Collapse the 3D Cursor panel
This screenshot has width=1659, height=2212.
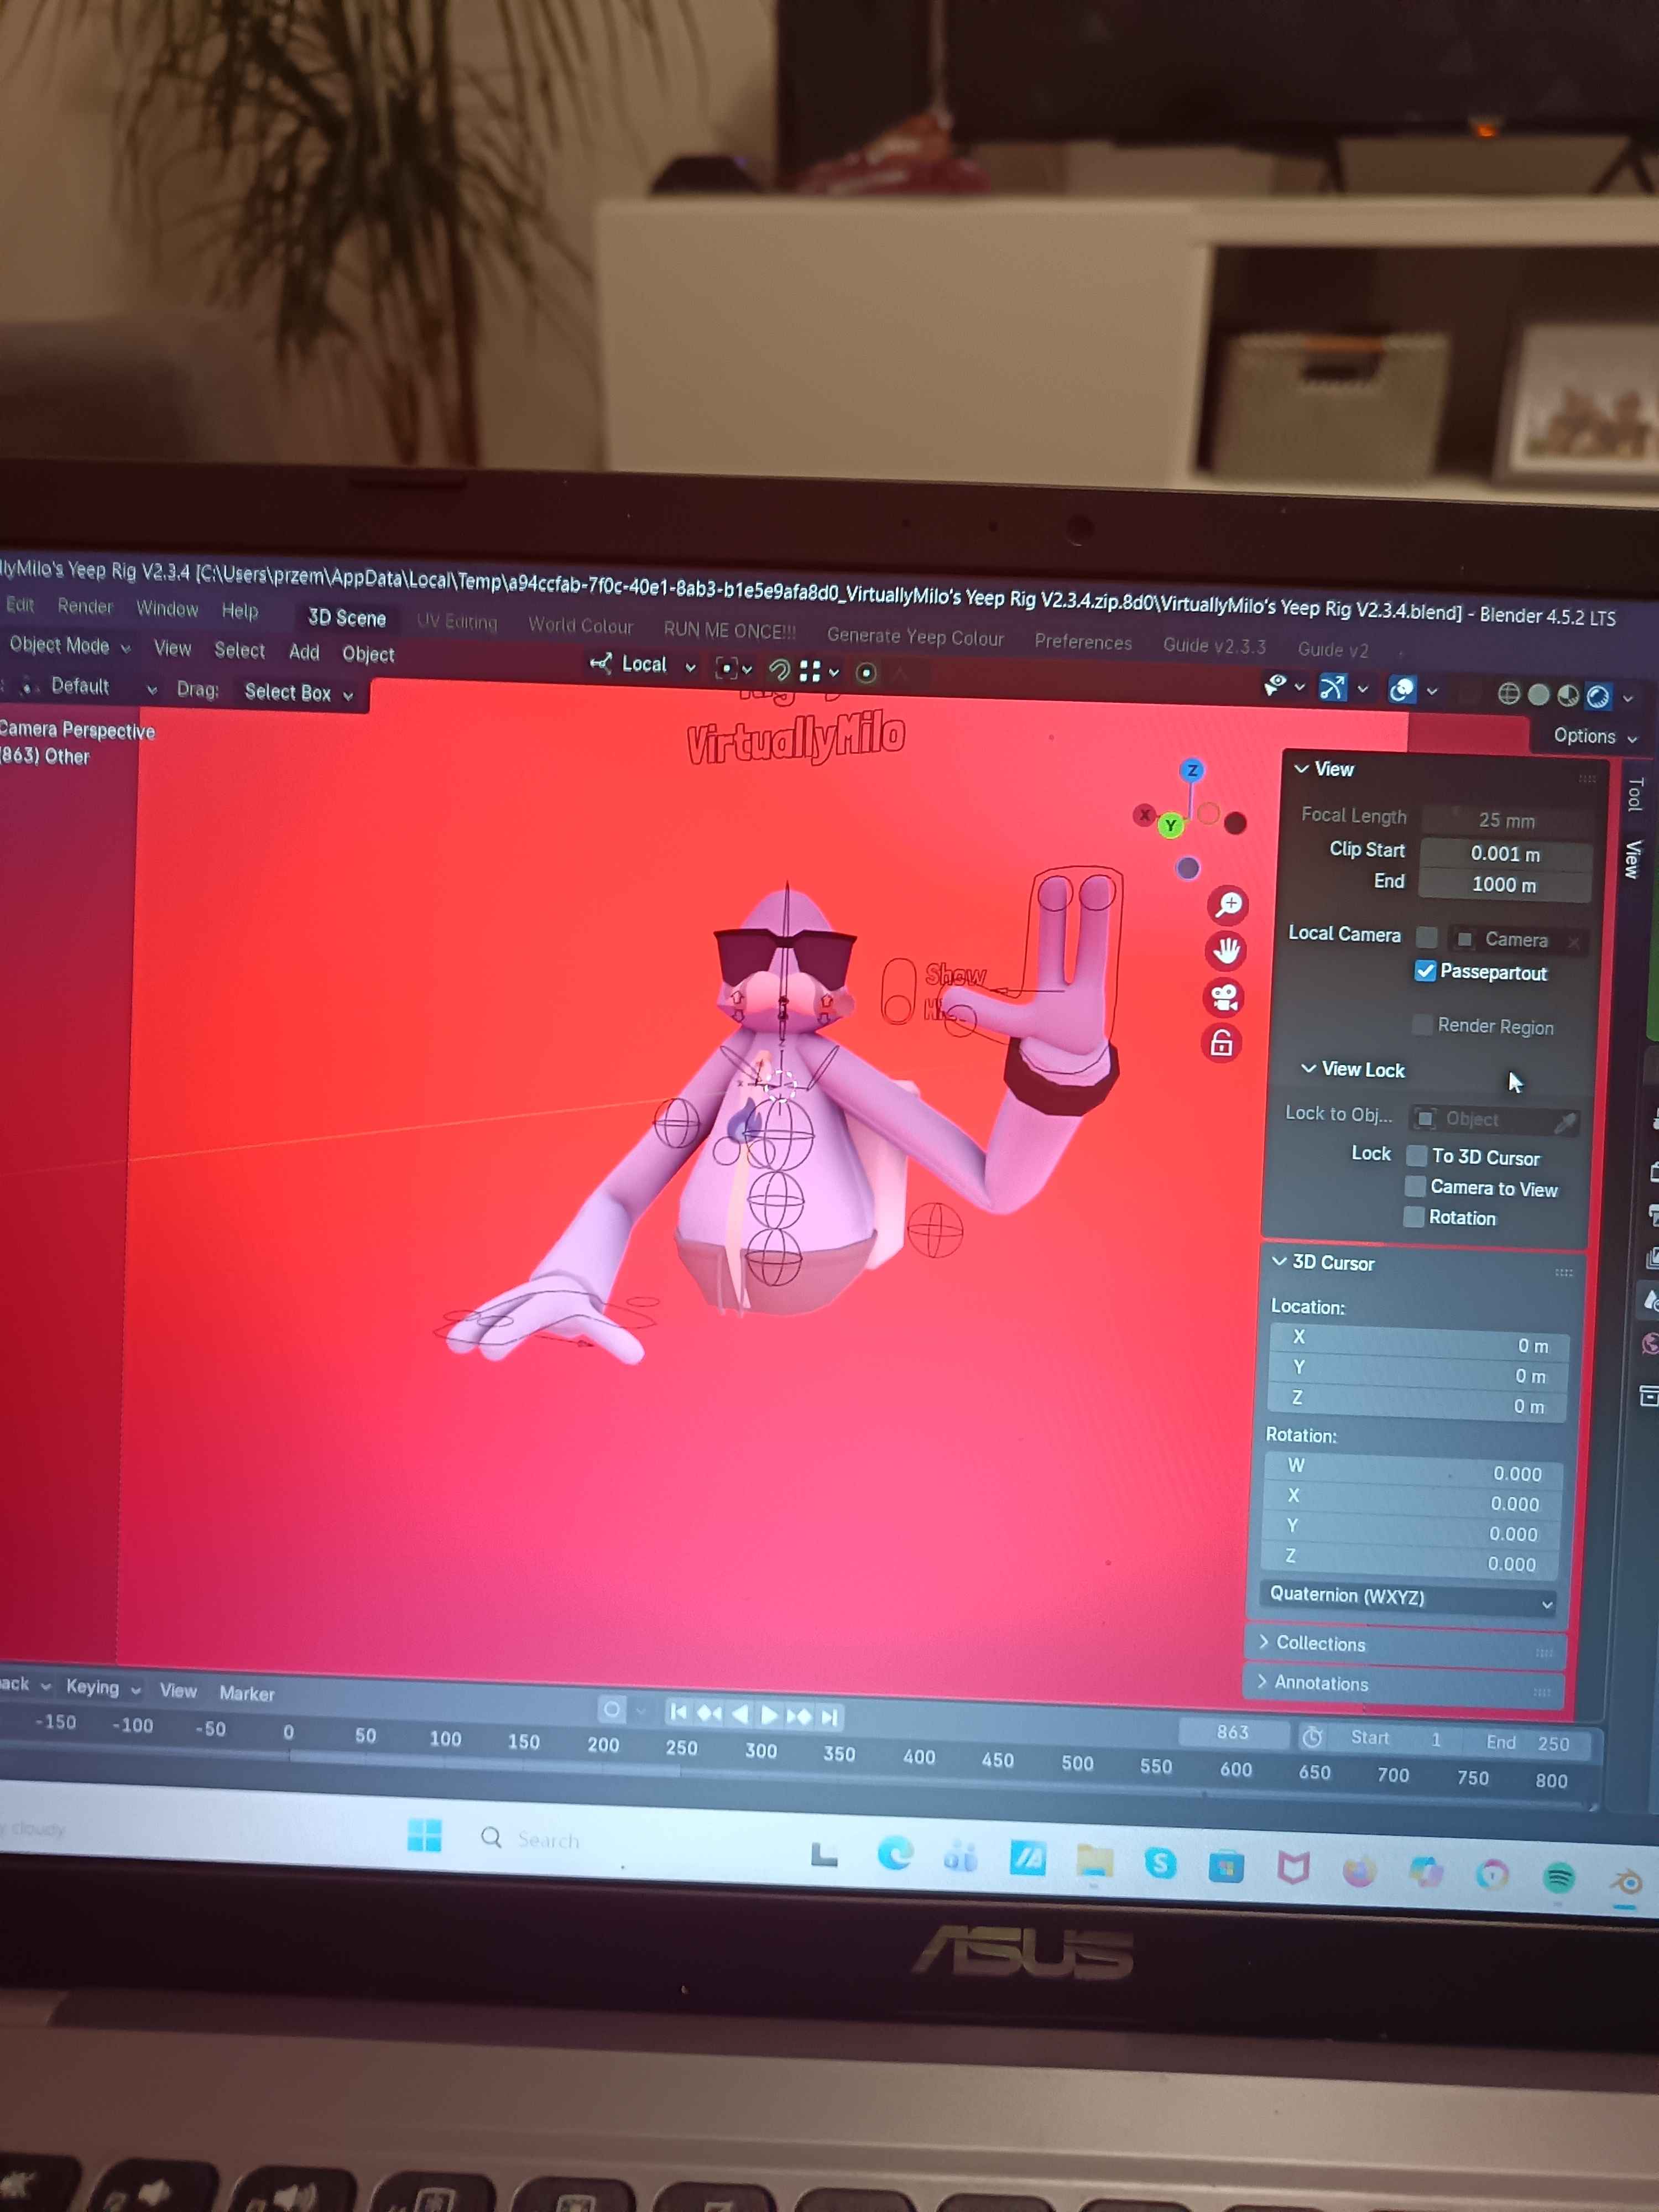click(1279, 1261)
